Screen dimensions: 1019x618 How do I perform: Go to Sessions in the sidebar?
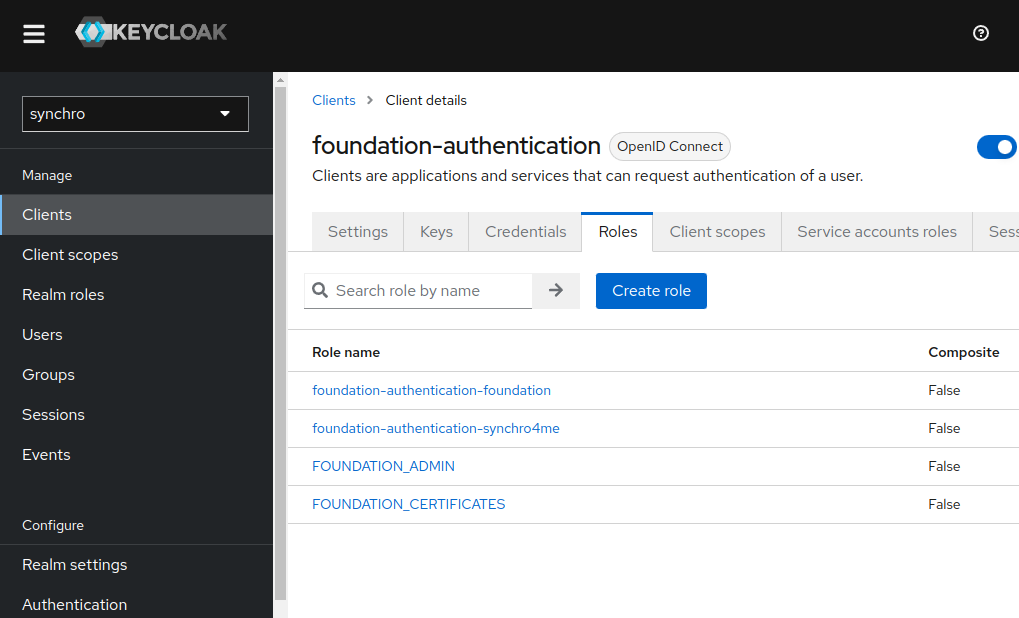click(x=53, y=414)
